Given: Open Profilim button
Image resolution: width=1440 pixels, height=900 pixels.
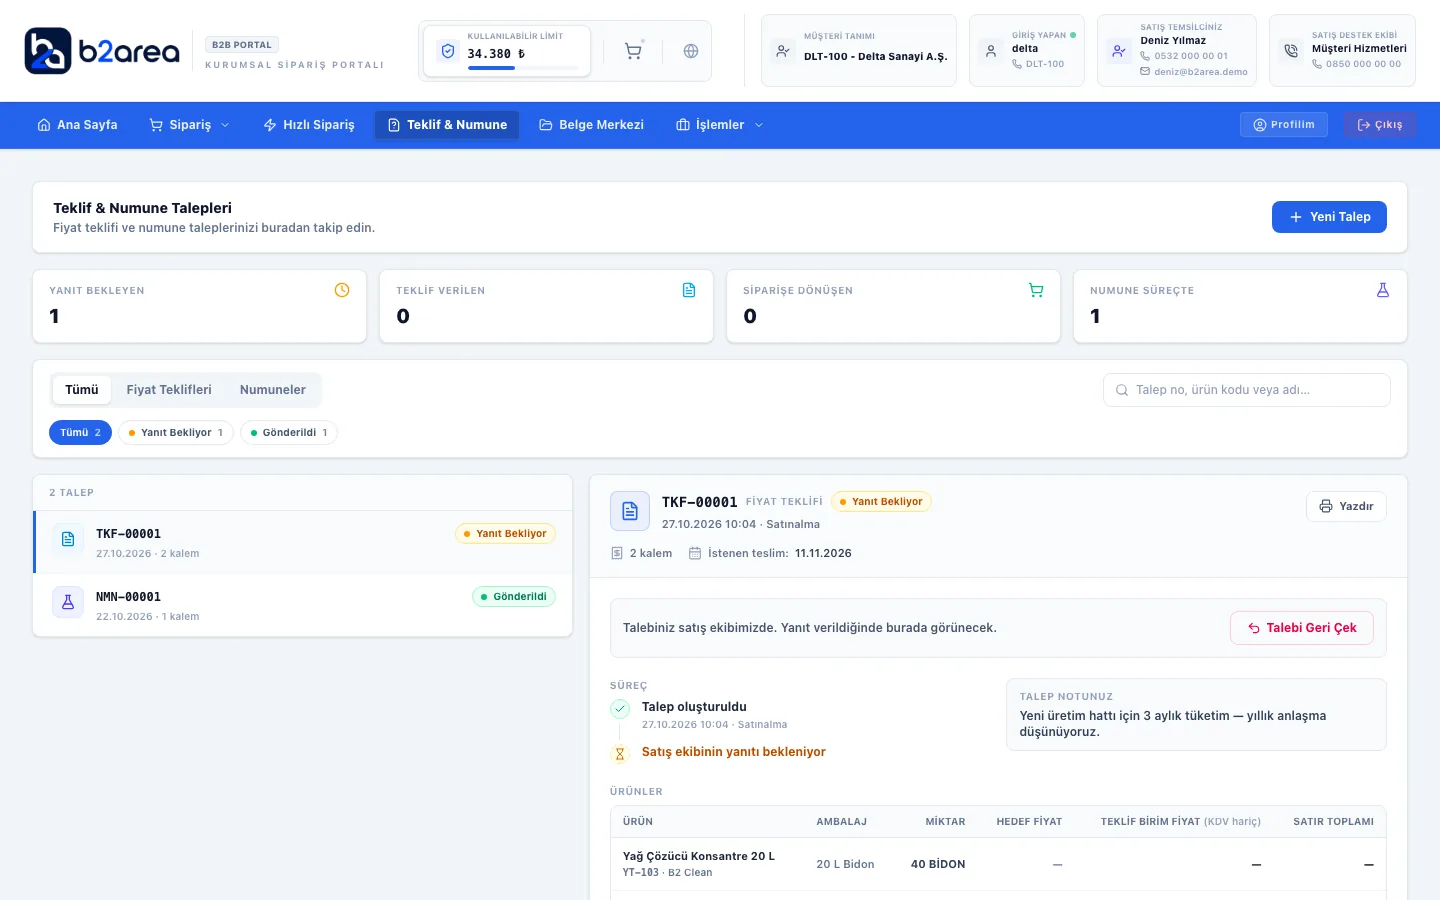Looking at the screenshot, I should (x=1284, y=125).
